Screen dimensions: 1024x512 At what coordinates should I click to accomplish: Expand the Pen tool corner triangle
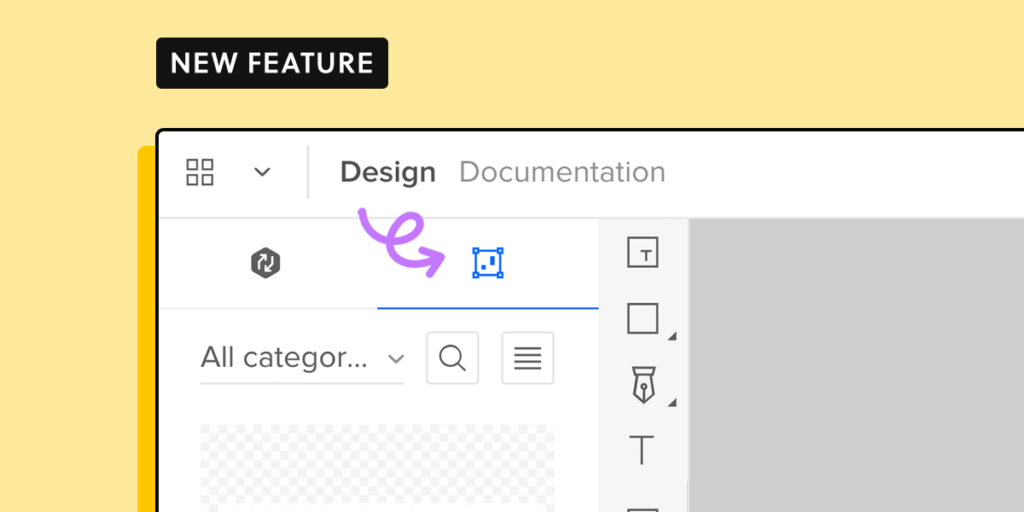pos(672,403)
